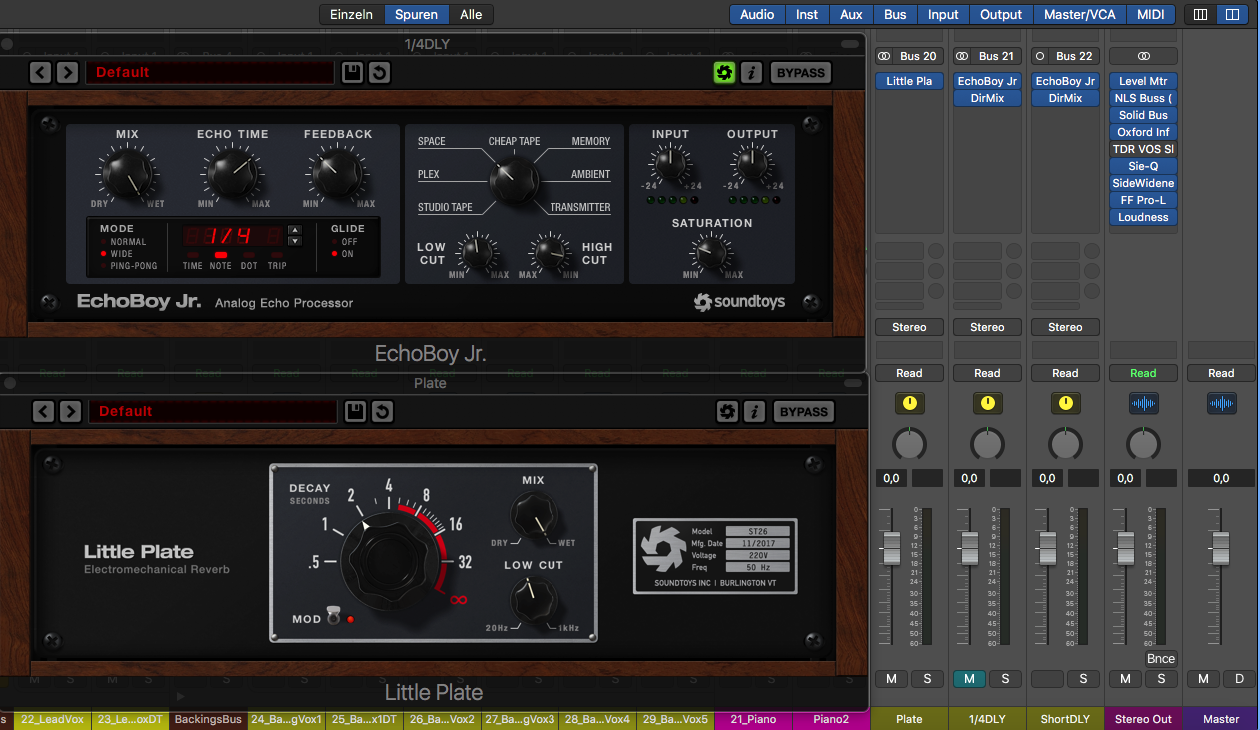Open Read automation menu on 1/4DLY channel
This screenshot has width=1260, height=730.
[987, 373]
